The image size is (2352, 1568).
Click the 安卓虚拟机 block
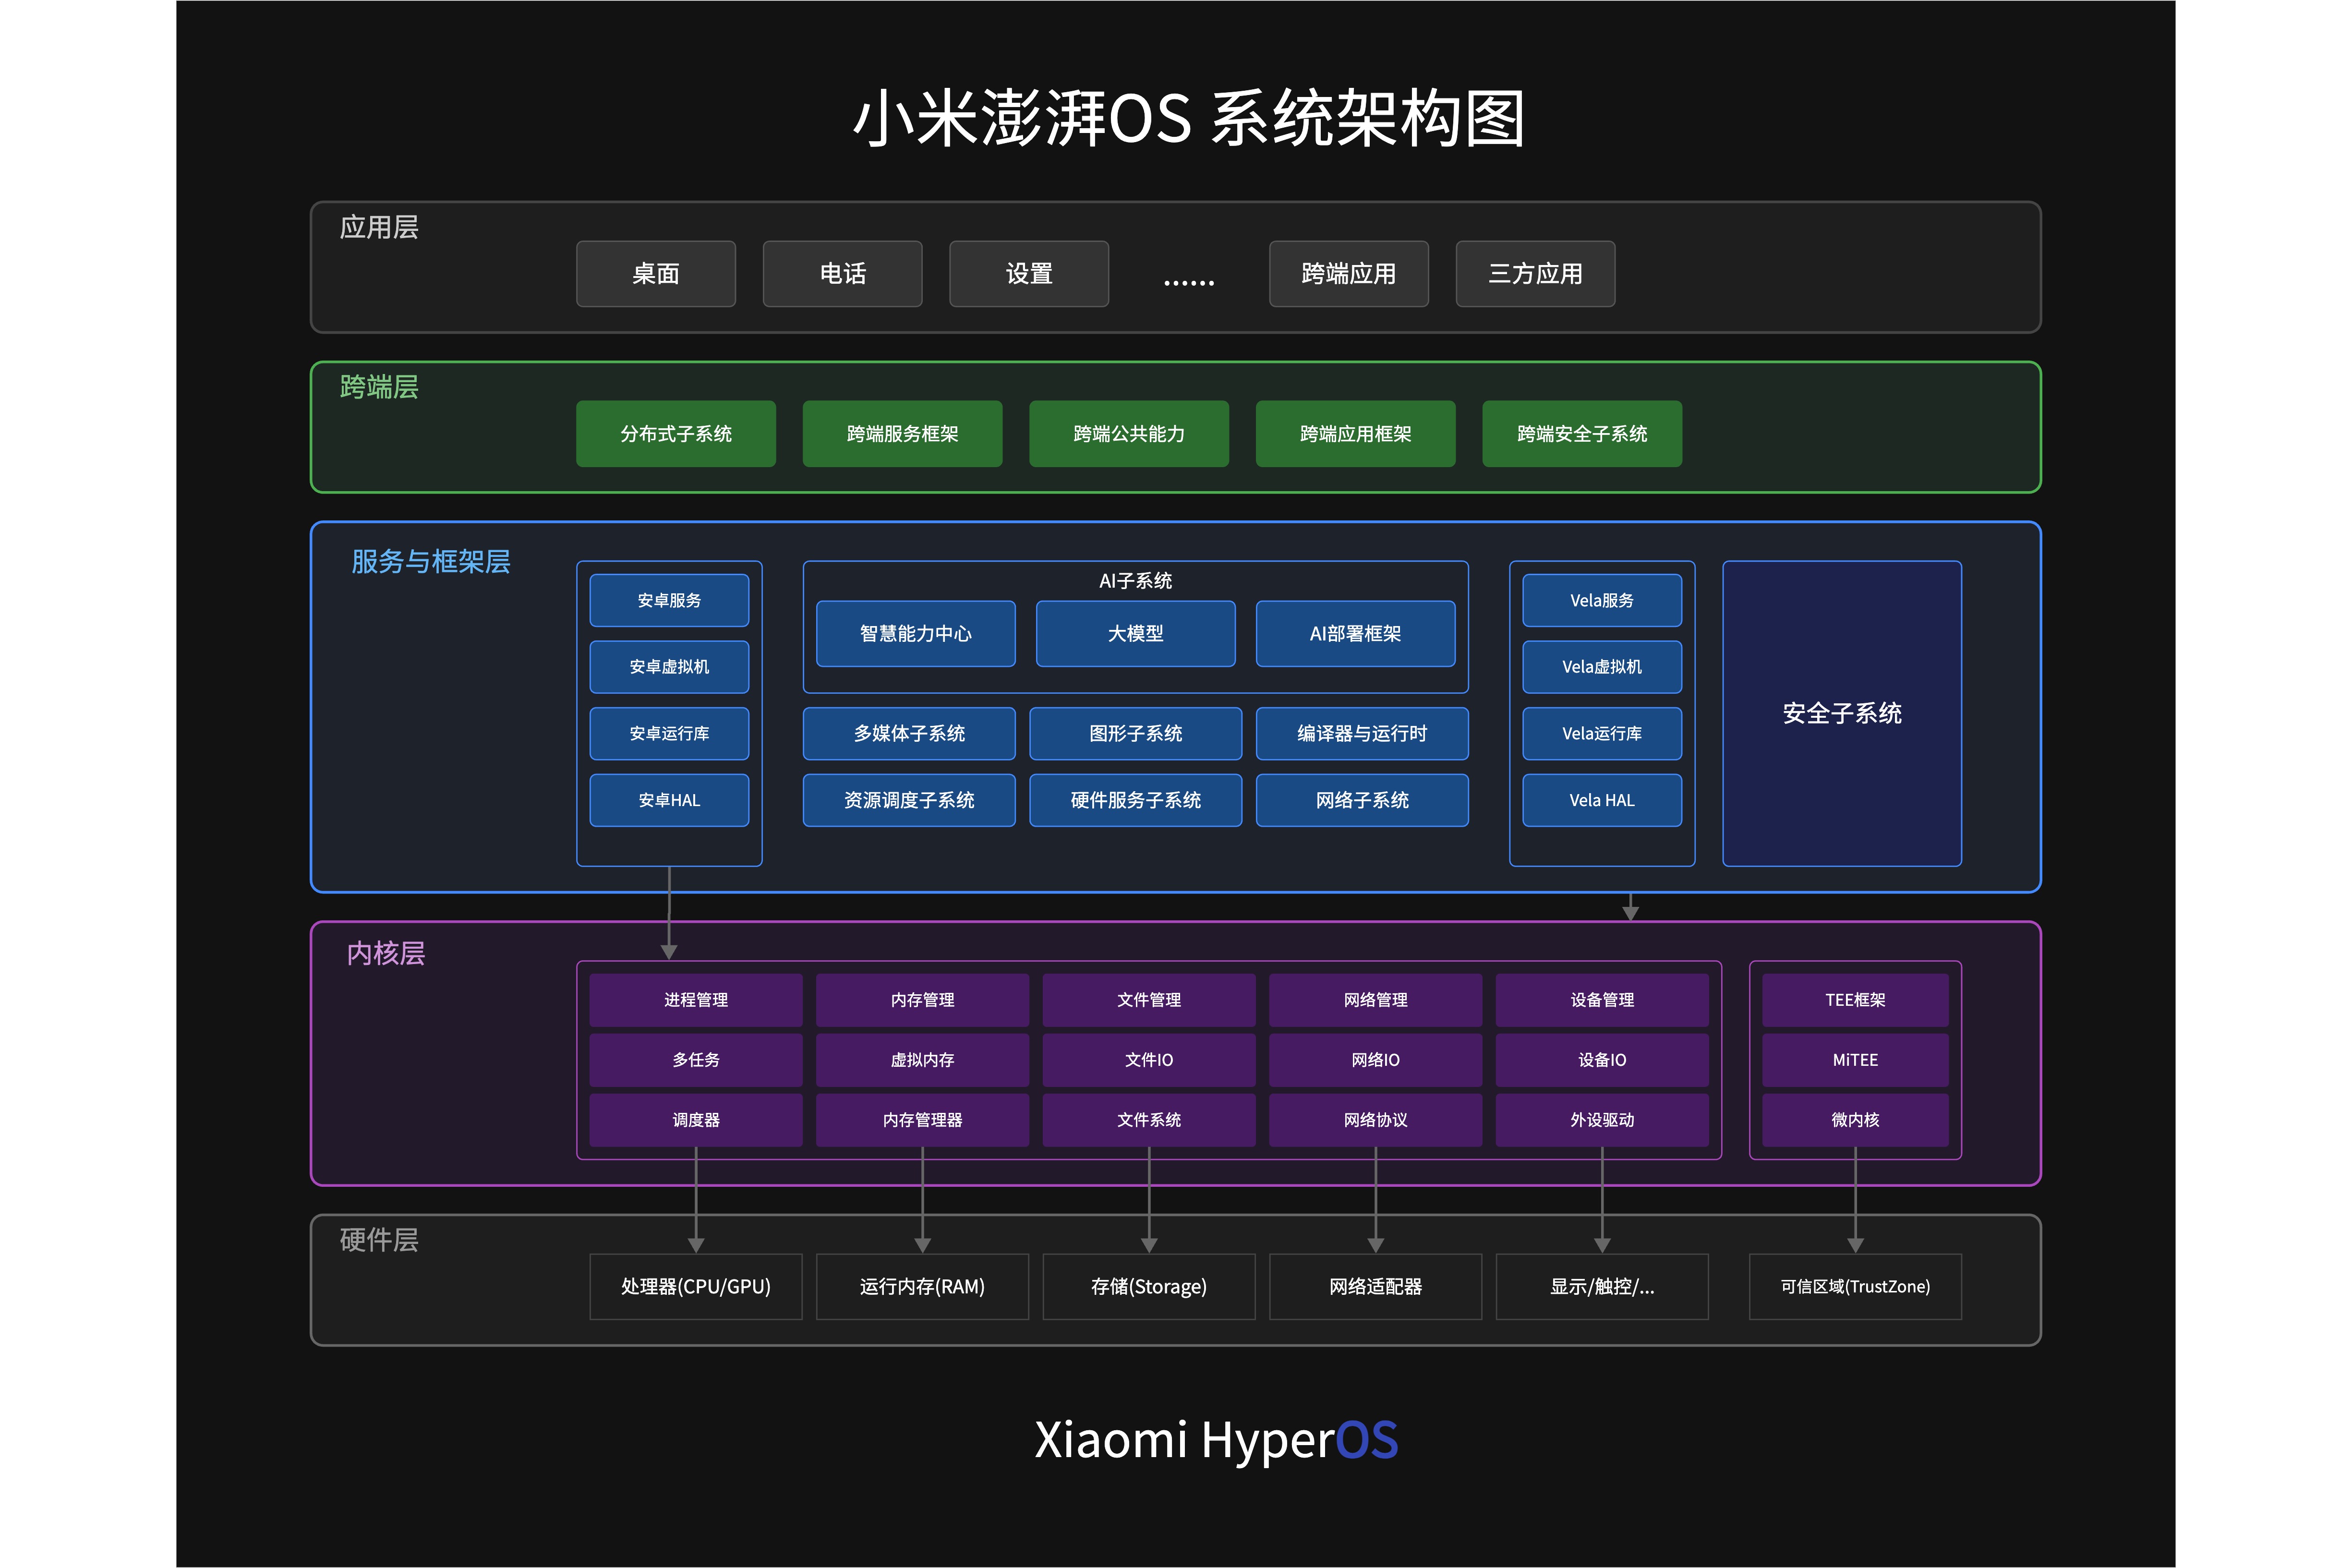click(x=669, y=666)
